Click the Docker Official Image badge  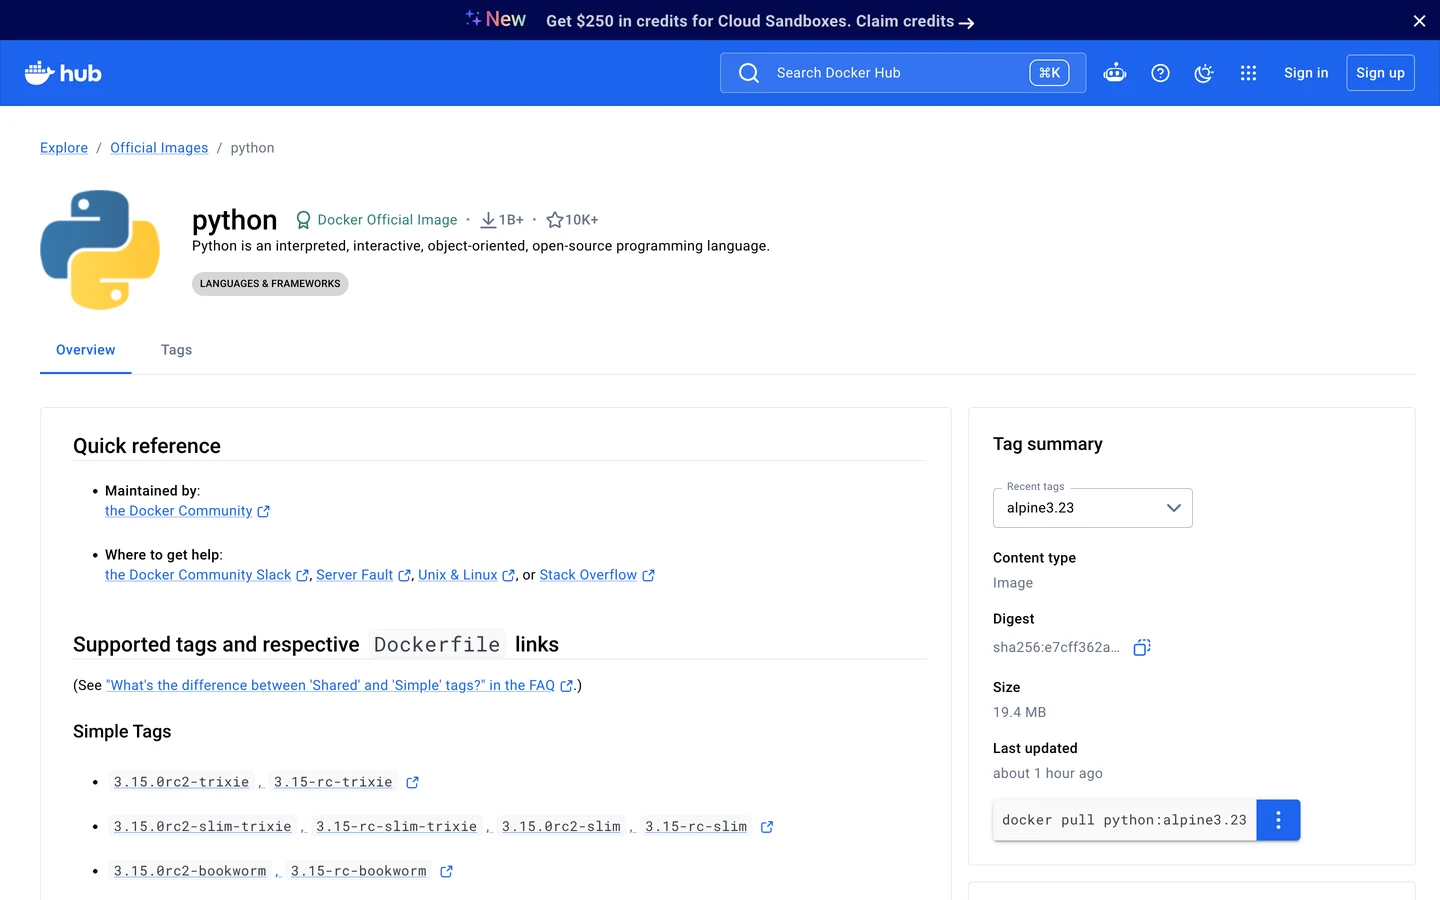[376, 220]
